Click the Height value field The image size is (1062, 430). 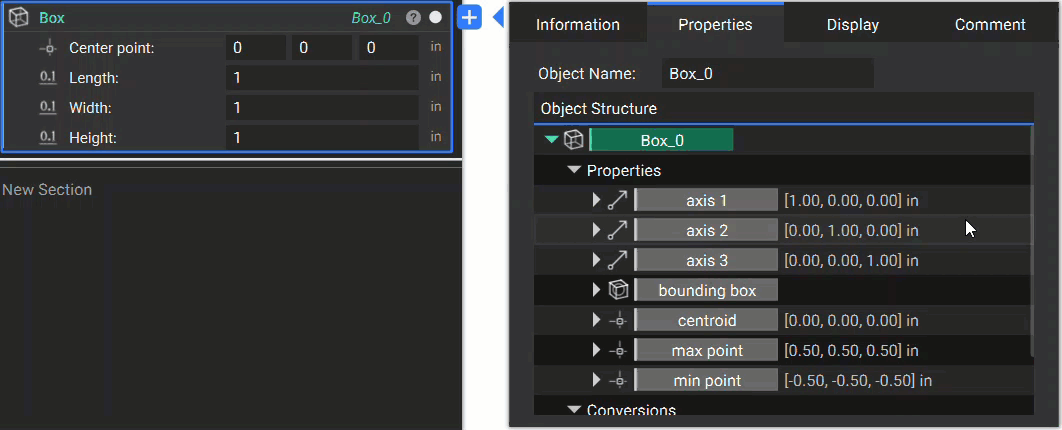pyautogui.click(x=322, y=137)
